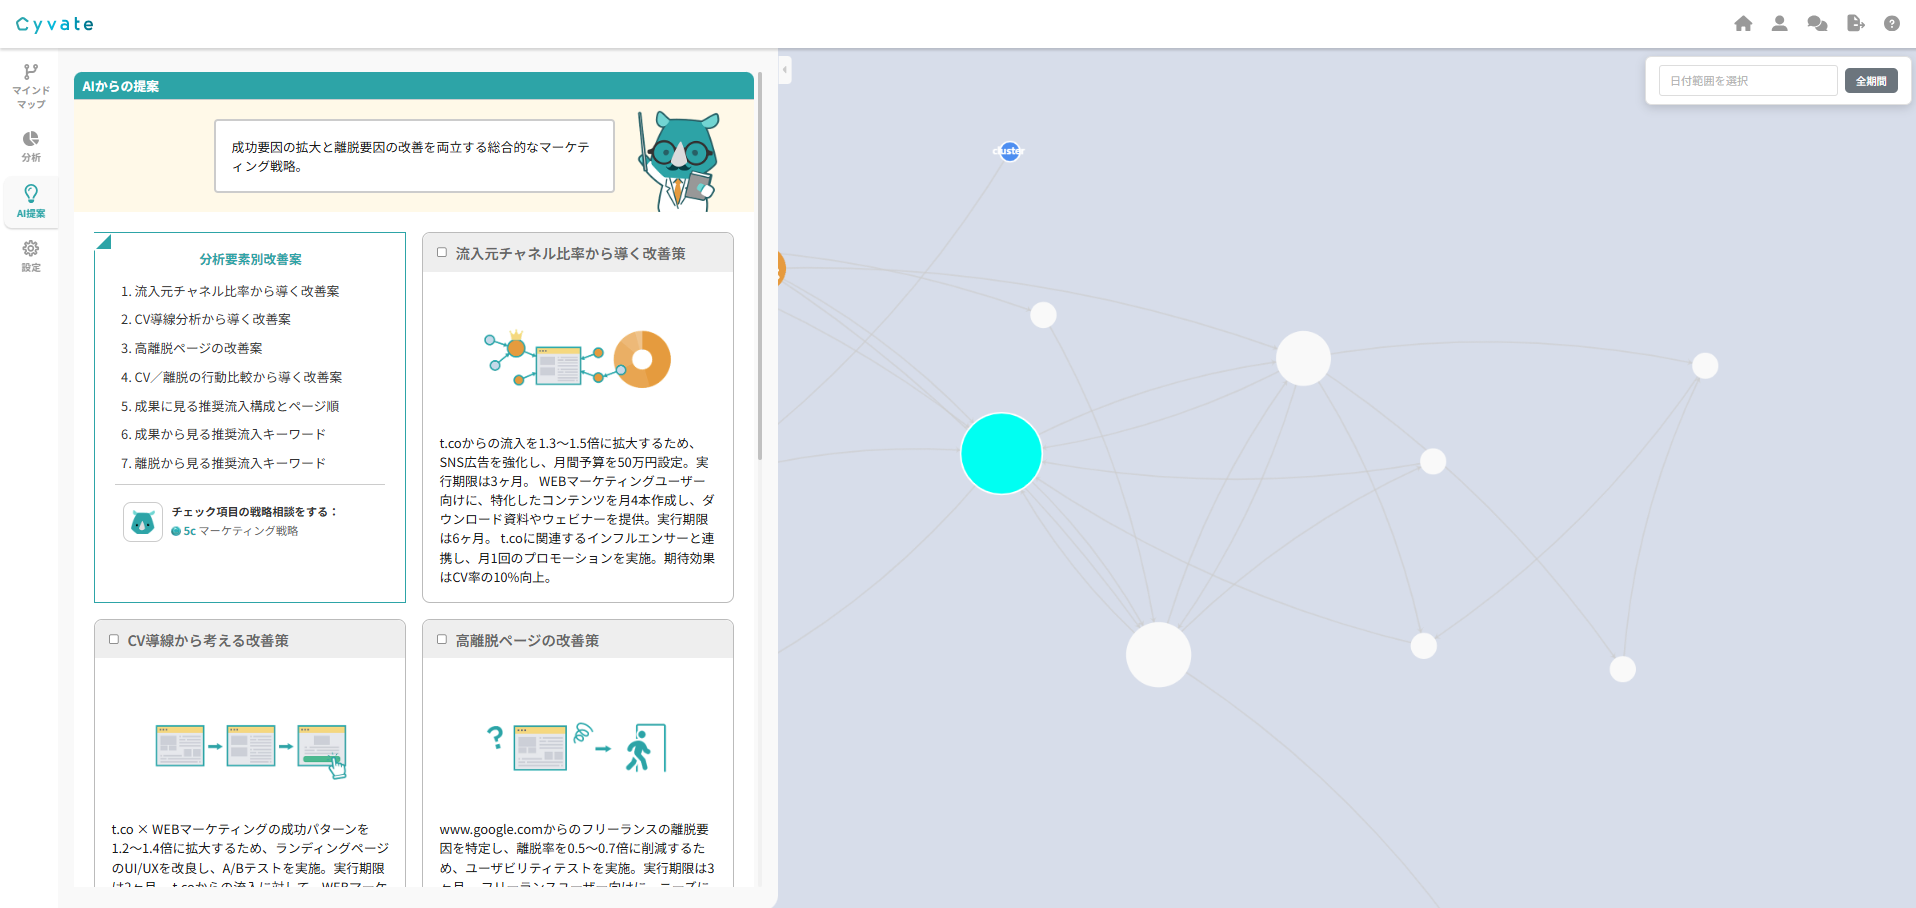Click the 高離脱ページ exit illustration
Screen dimensions: 1916x908
tap(576, 747)
